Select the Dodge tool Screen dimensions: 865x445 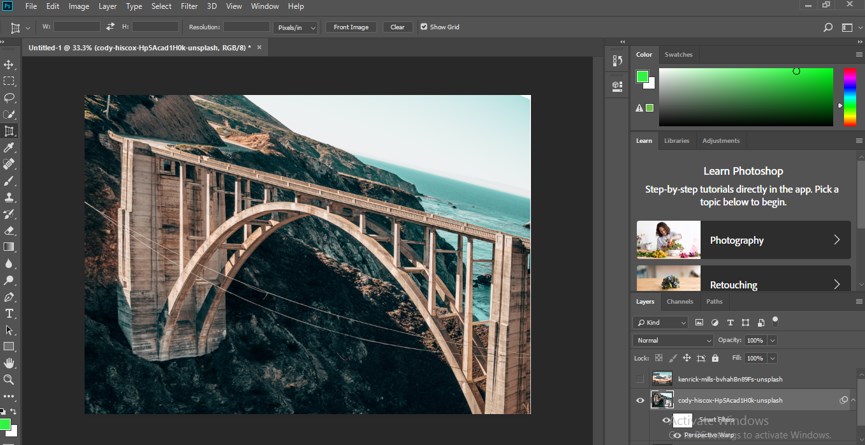pos(9,280)
